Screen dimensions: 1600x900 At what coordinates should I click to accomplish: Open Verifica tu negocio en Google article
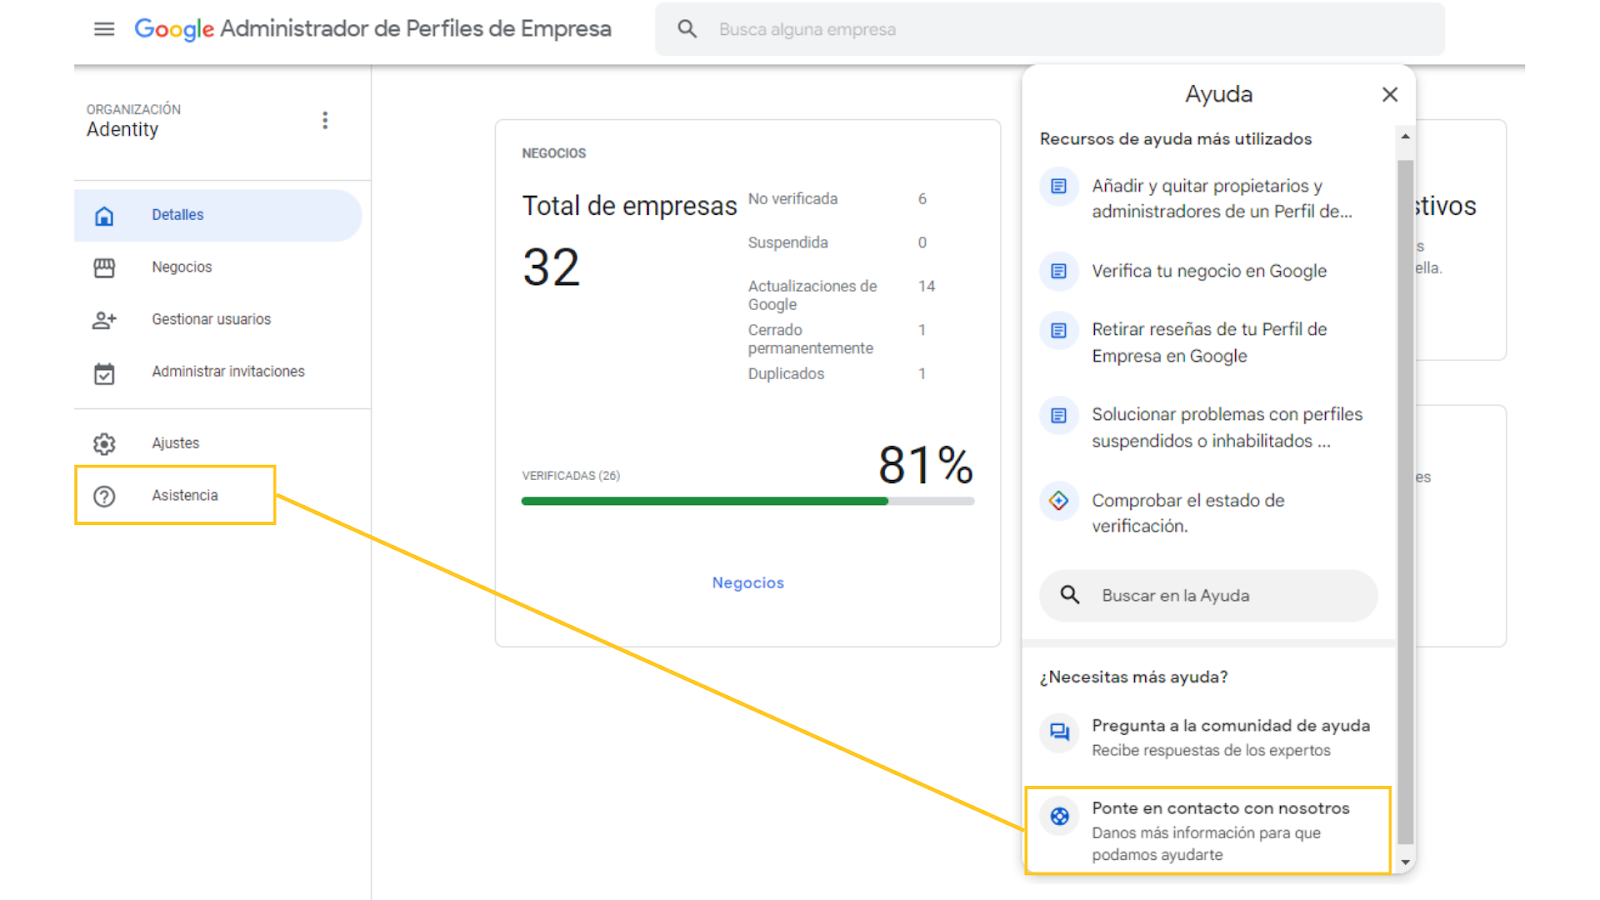click(x=1208, y=271)
